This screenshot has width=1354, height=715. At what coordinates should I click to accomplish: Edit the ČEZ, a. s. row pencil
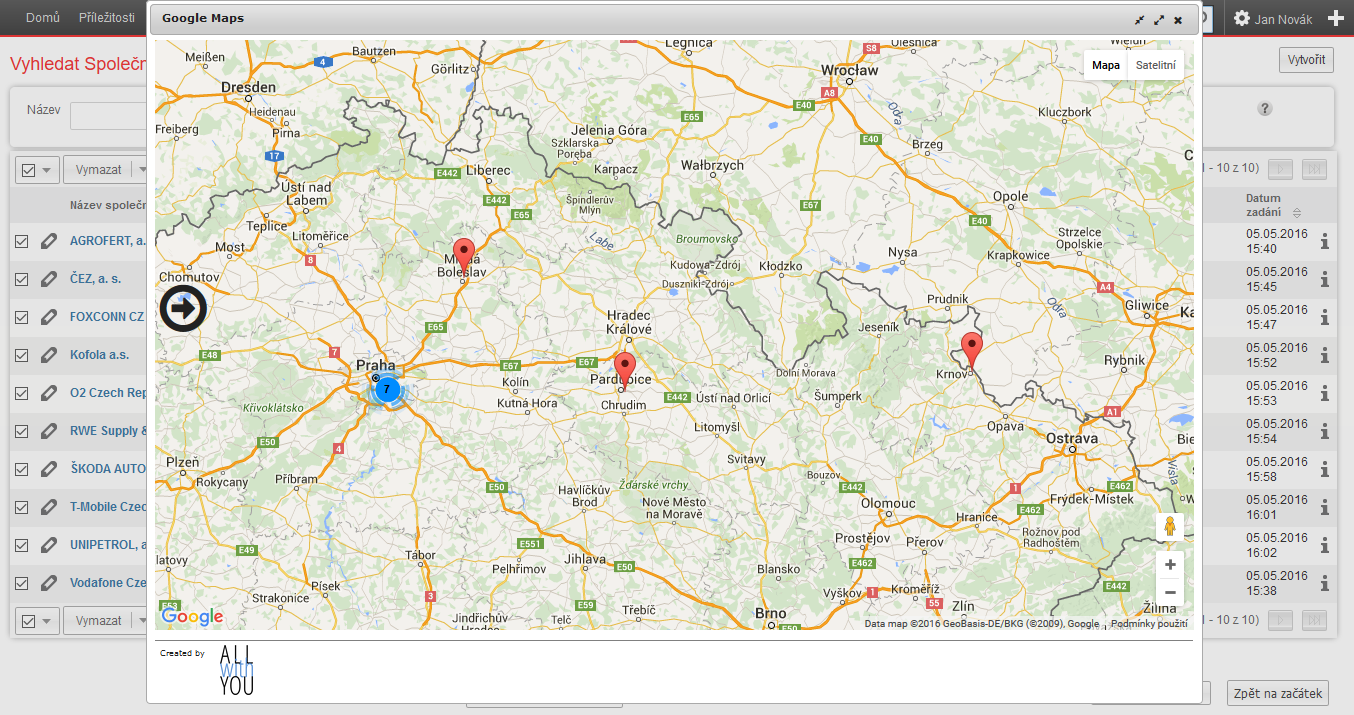pos(49,279)
